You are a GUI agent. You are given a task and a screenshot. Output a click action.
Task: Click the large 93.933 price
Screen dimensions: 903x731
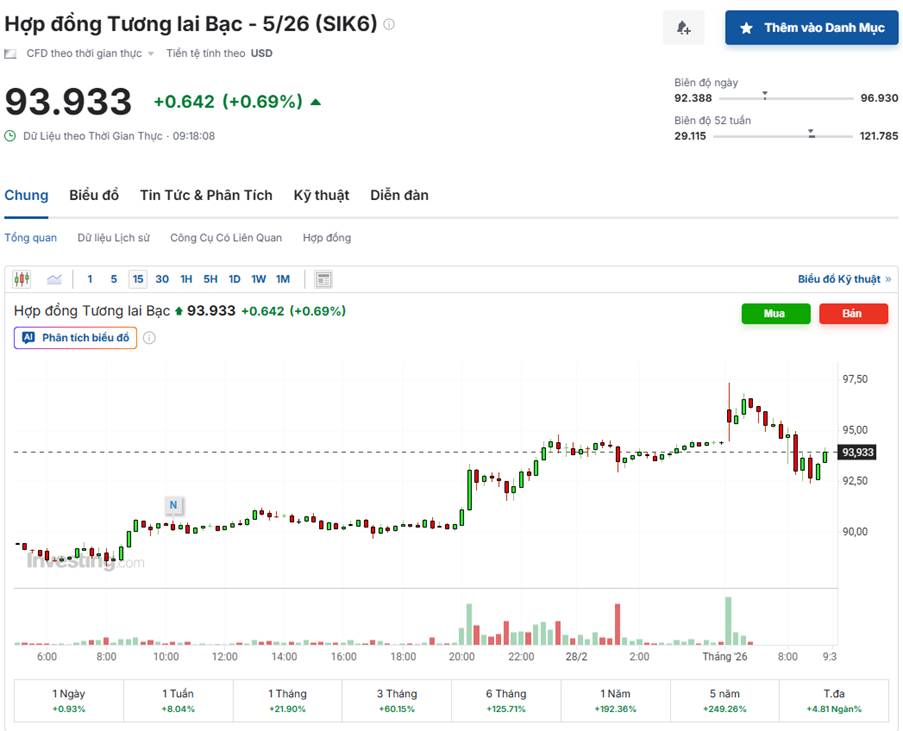pyautogui.click(x=69, y=102)
